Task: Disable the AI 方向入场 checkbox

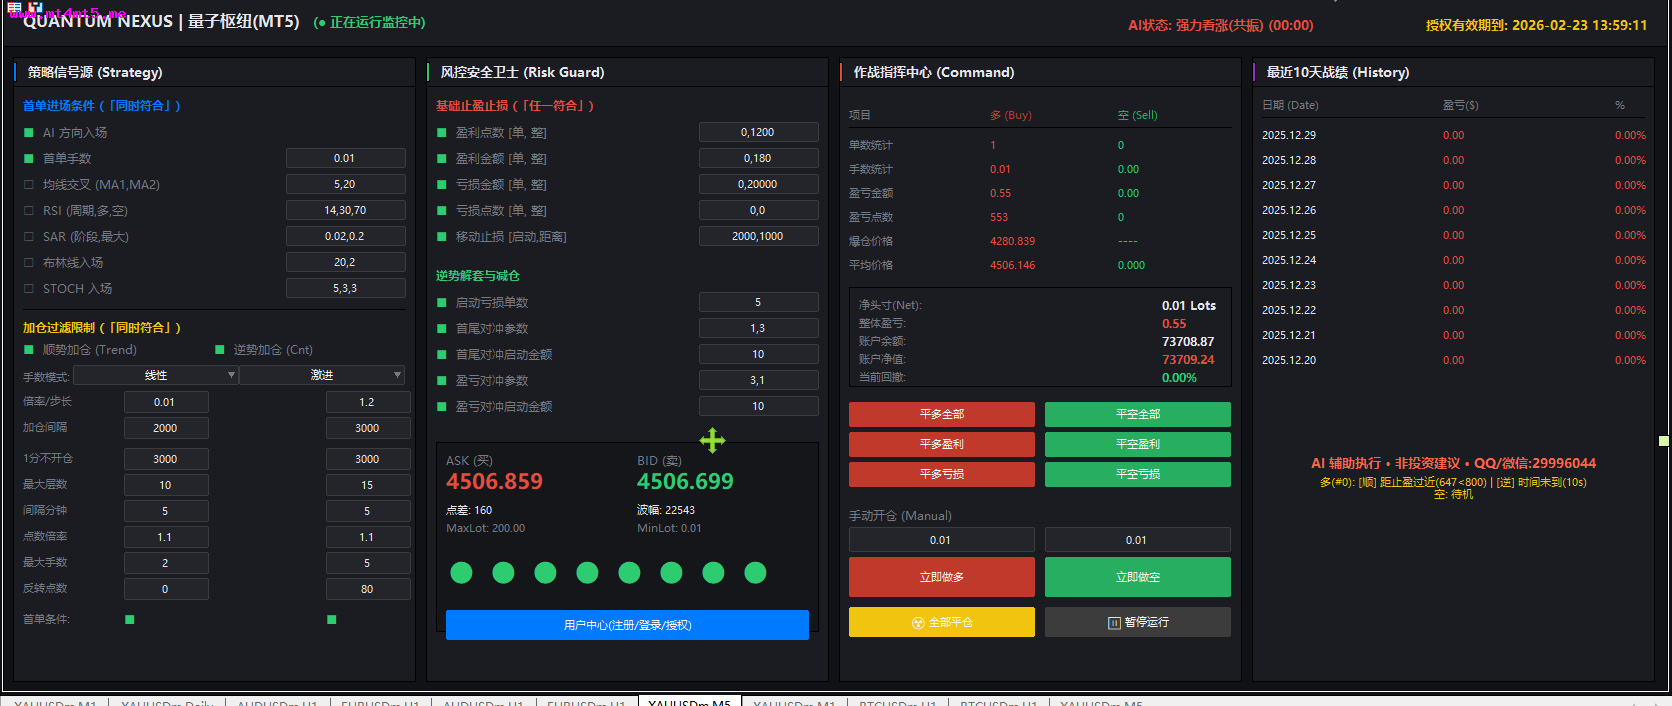Action: pyautogui.click(x=29, y=133)
